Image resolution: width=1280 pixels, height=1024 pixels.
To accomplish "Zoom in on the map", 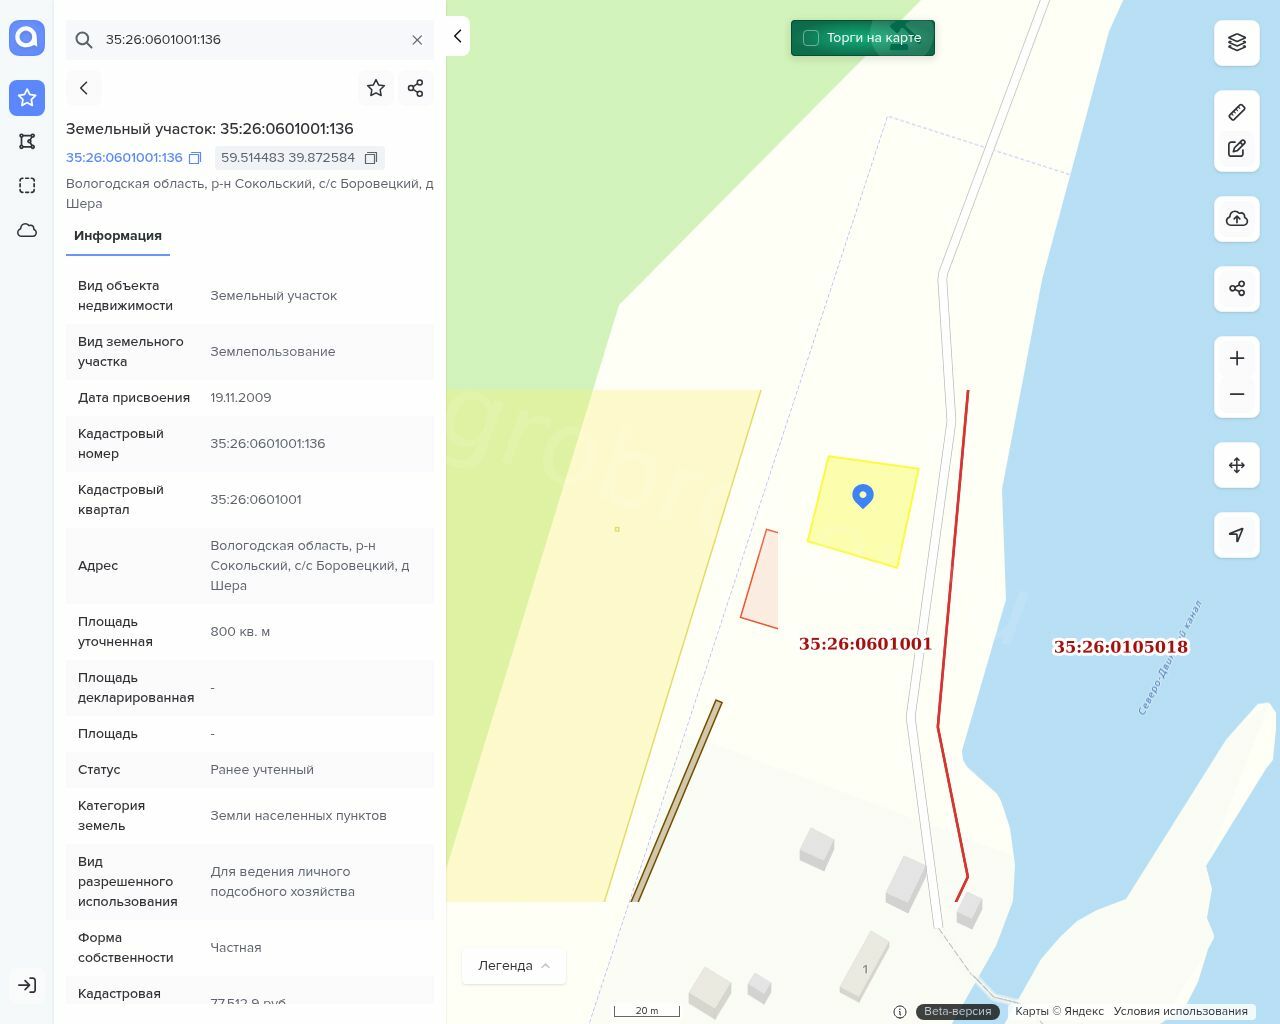I will coord(1237,359).
